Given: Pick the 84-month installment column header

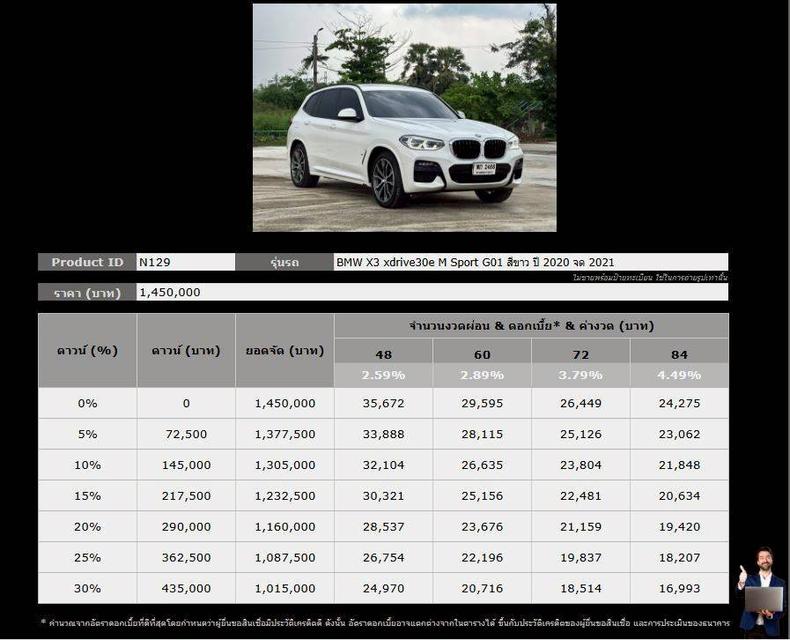Looking at the screenshot, I should [x=680, y=354].
